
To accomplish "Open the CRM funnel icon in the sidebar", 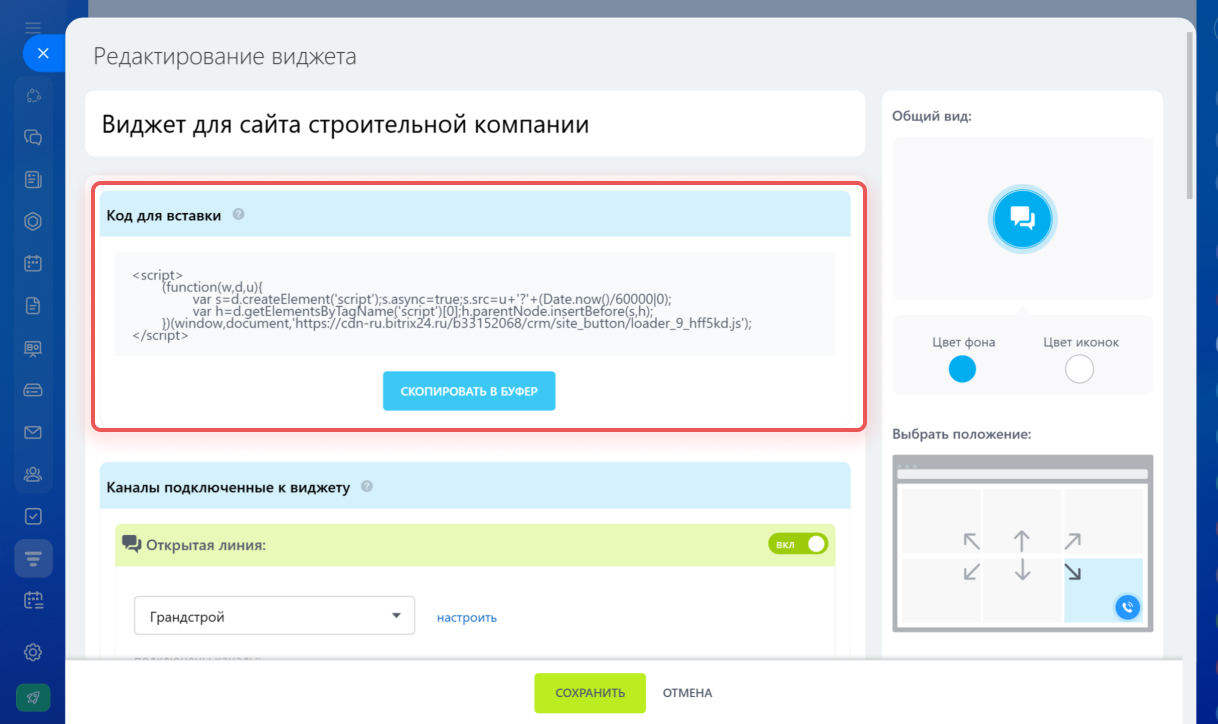I will (33, 558).
